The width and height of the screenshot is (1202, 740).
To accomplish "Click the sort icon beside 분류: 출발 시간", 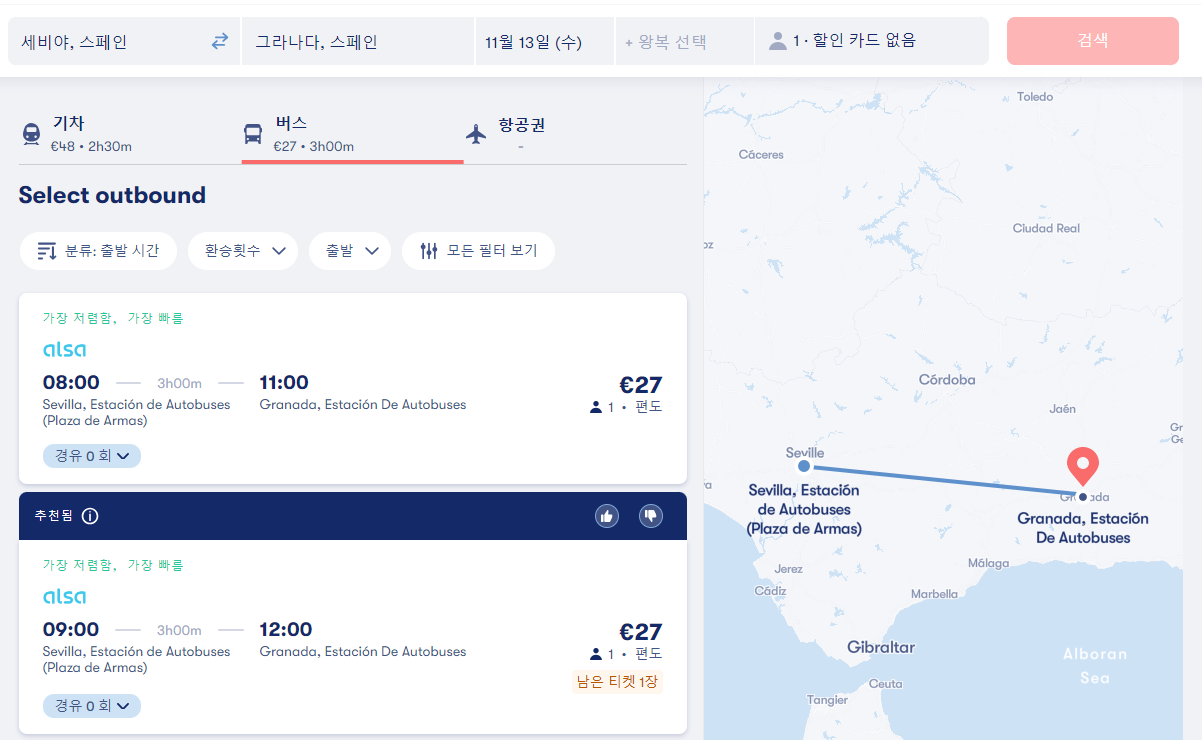I will pyautogui.click(x=47, y=251).
